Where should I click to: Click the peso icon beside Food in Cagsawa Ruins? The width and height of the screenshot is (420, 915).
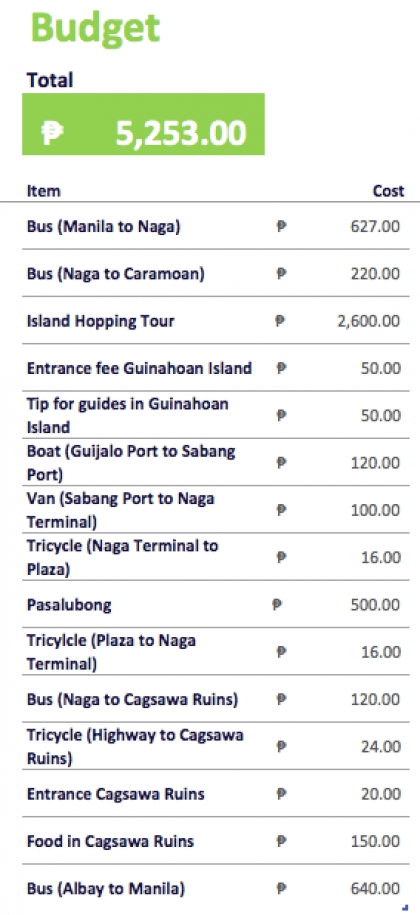click(x=281, y=841)
